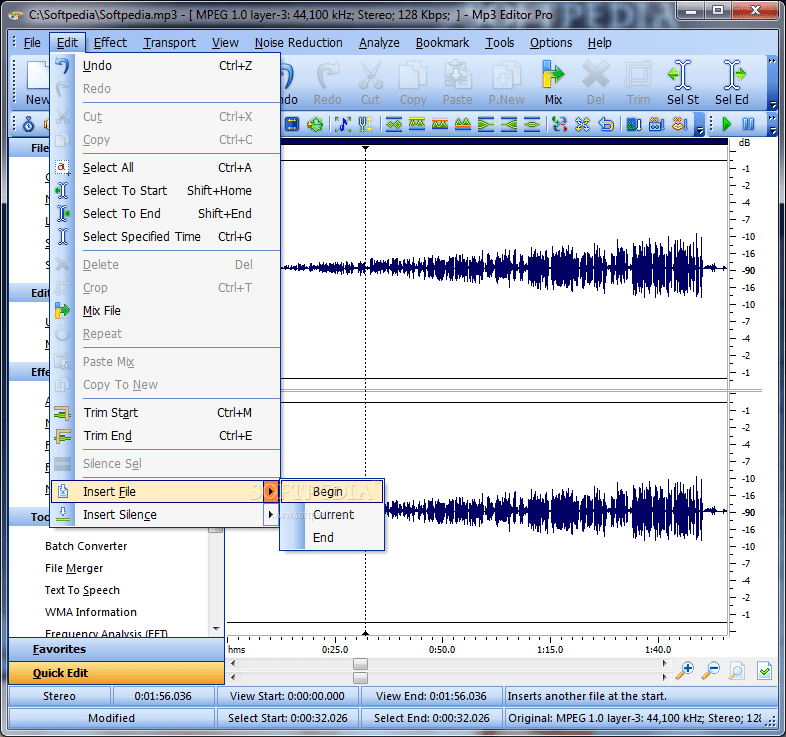The image size is (786, 737).
Task: Click the upper scrollbar right arrow
Action: pyautogui.click(x=665, y=664)
